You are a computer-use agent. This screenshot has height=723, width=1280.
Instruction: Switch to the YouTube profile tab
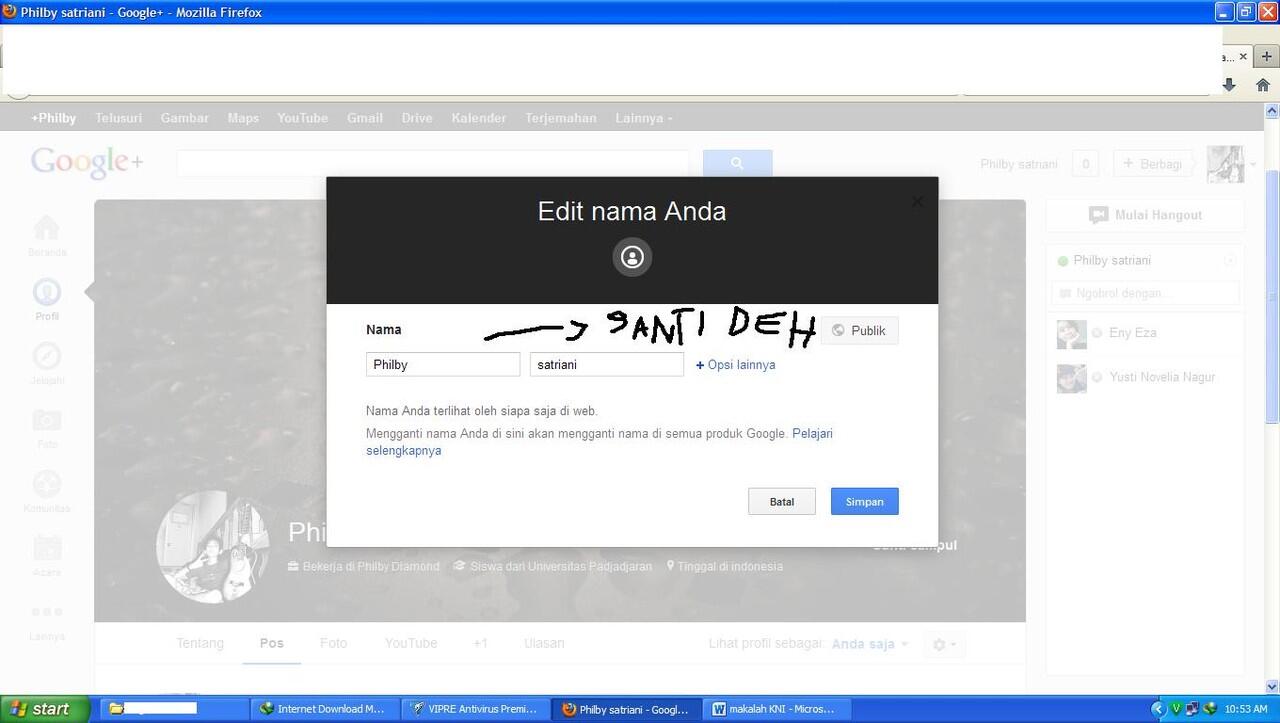(x=411, y=643)
